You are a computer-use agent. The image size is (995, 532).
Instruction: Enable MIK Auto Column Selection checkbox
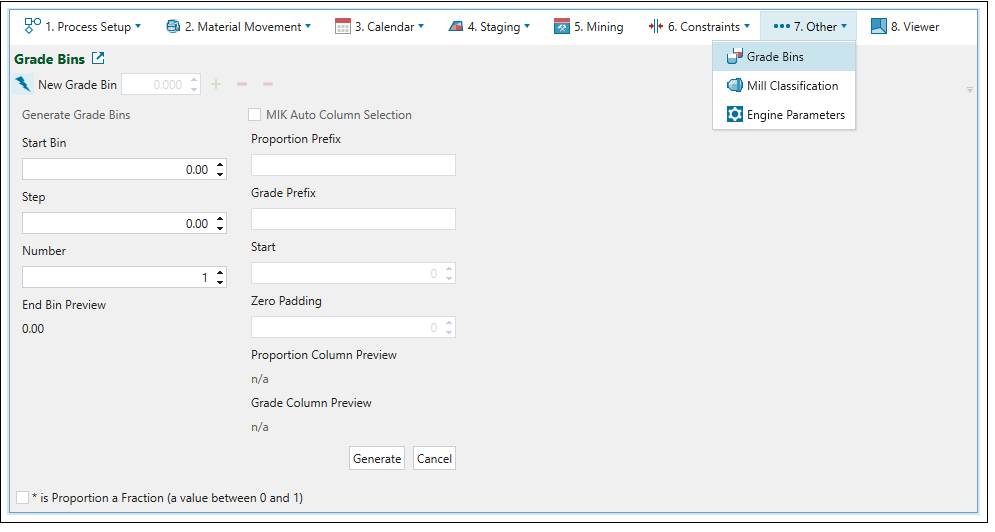click(x=255, y=115)
